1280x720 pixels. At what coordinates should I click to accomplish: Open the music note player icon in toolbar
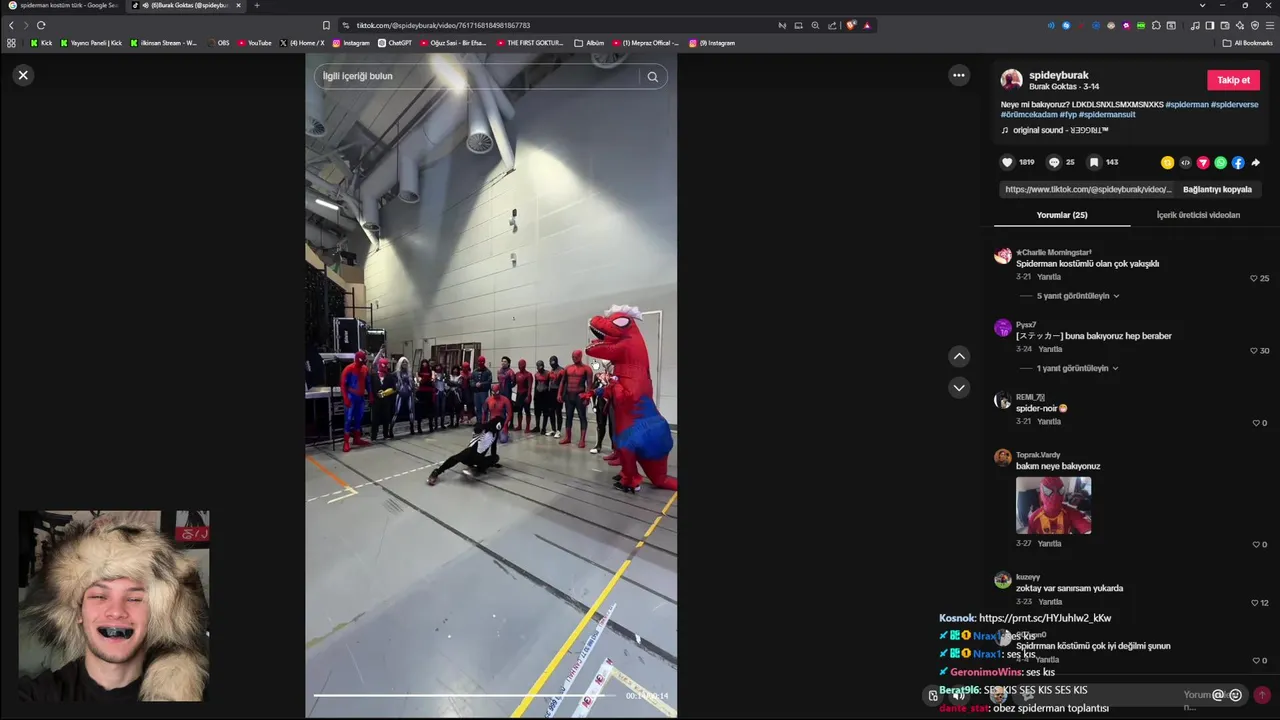[x=1195, y=25]
